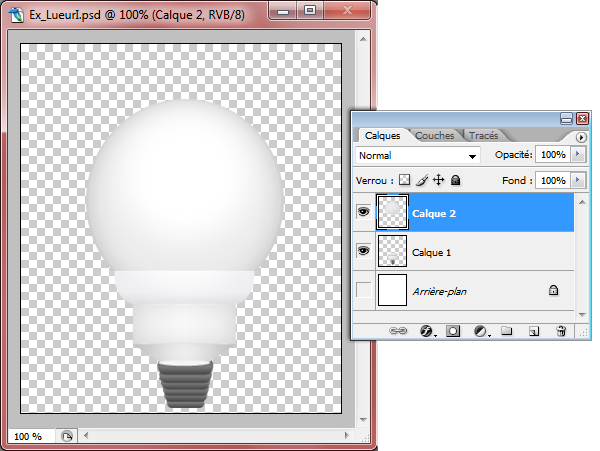The height and width of the screenshot is (451, 600).
Task: Switch to the Couches tab
Action: (434, 135)
